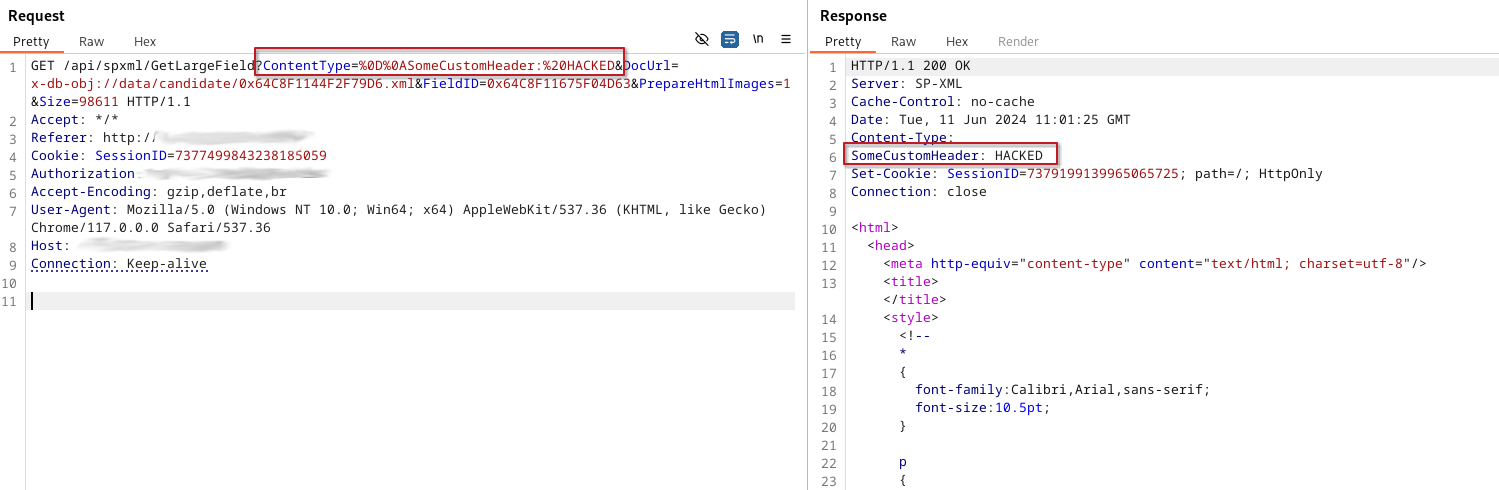
Task: Toggle the crossed-out eye visibility icon
Action: click(x=702, y=39)
